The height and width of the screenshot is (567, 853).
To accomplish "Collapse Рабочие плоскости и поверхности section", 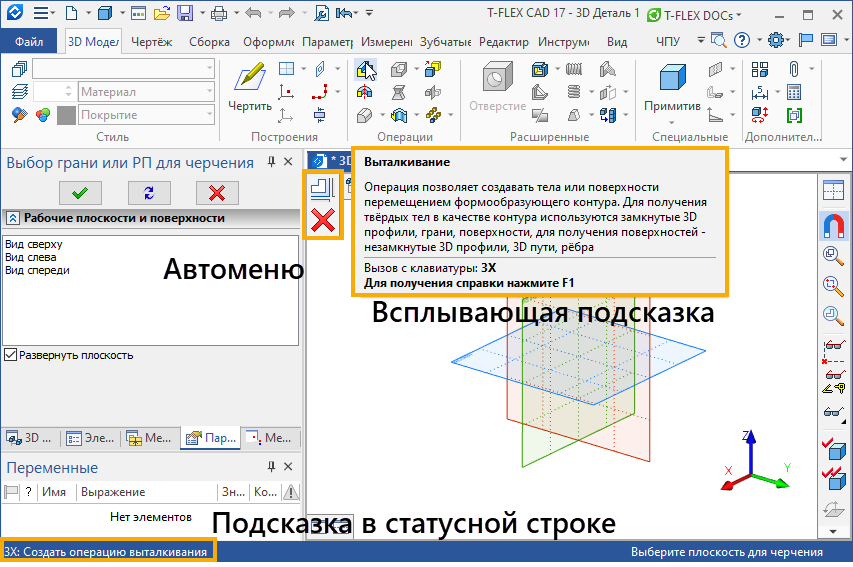I will pyautogui.click(x=13, y=218).
